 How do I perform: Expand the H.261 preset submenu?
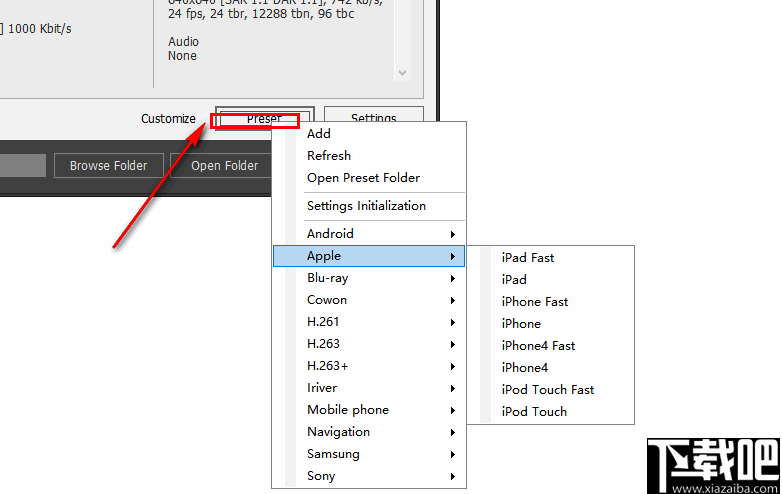[x=369, y=322]
